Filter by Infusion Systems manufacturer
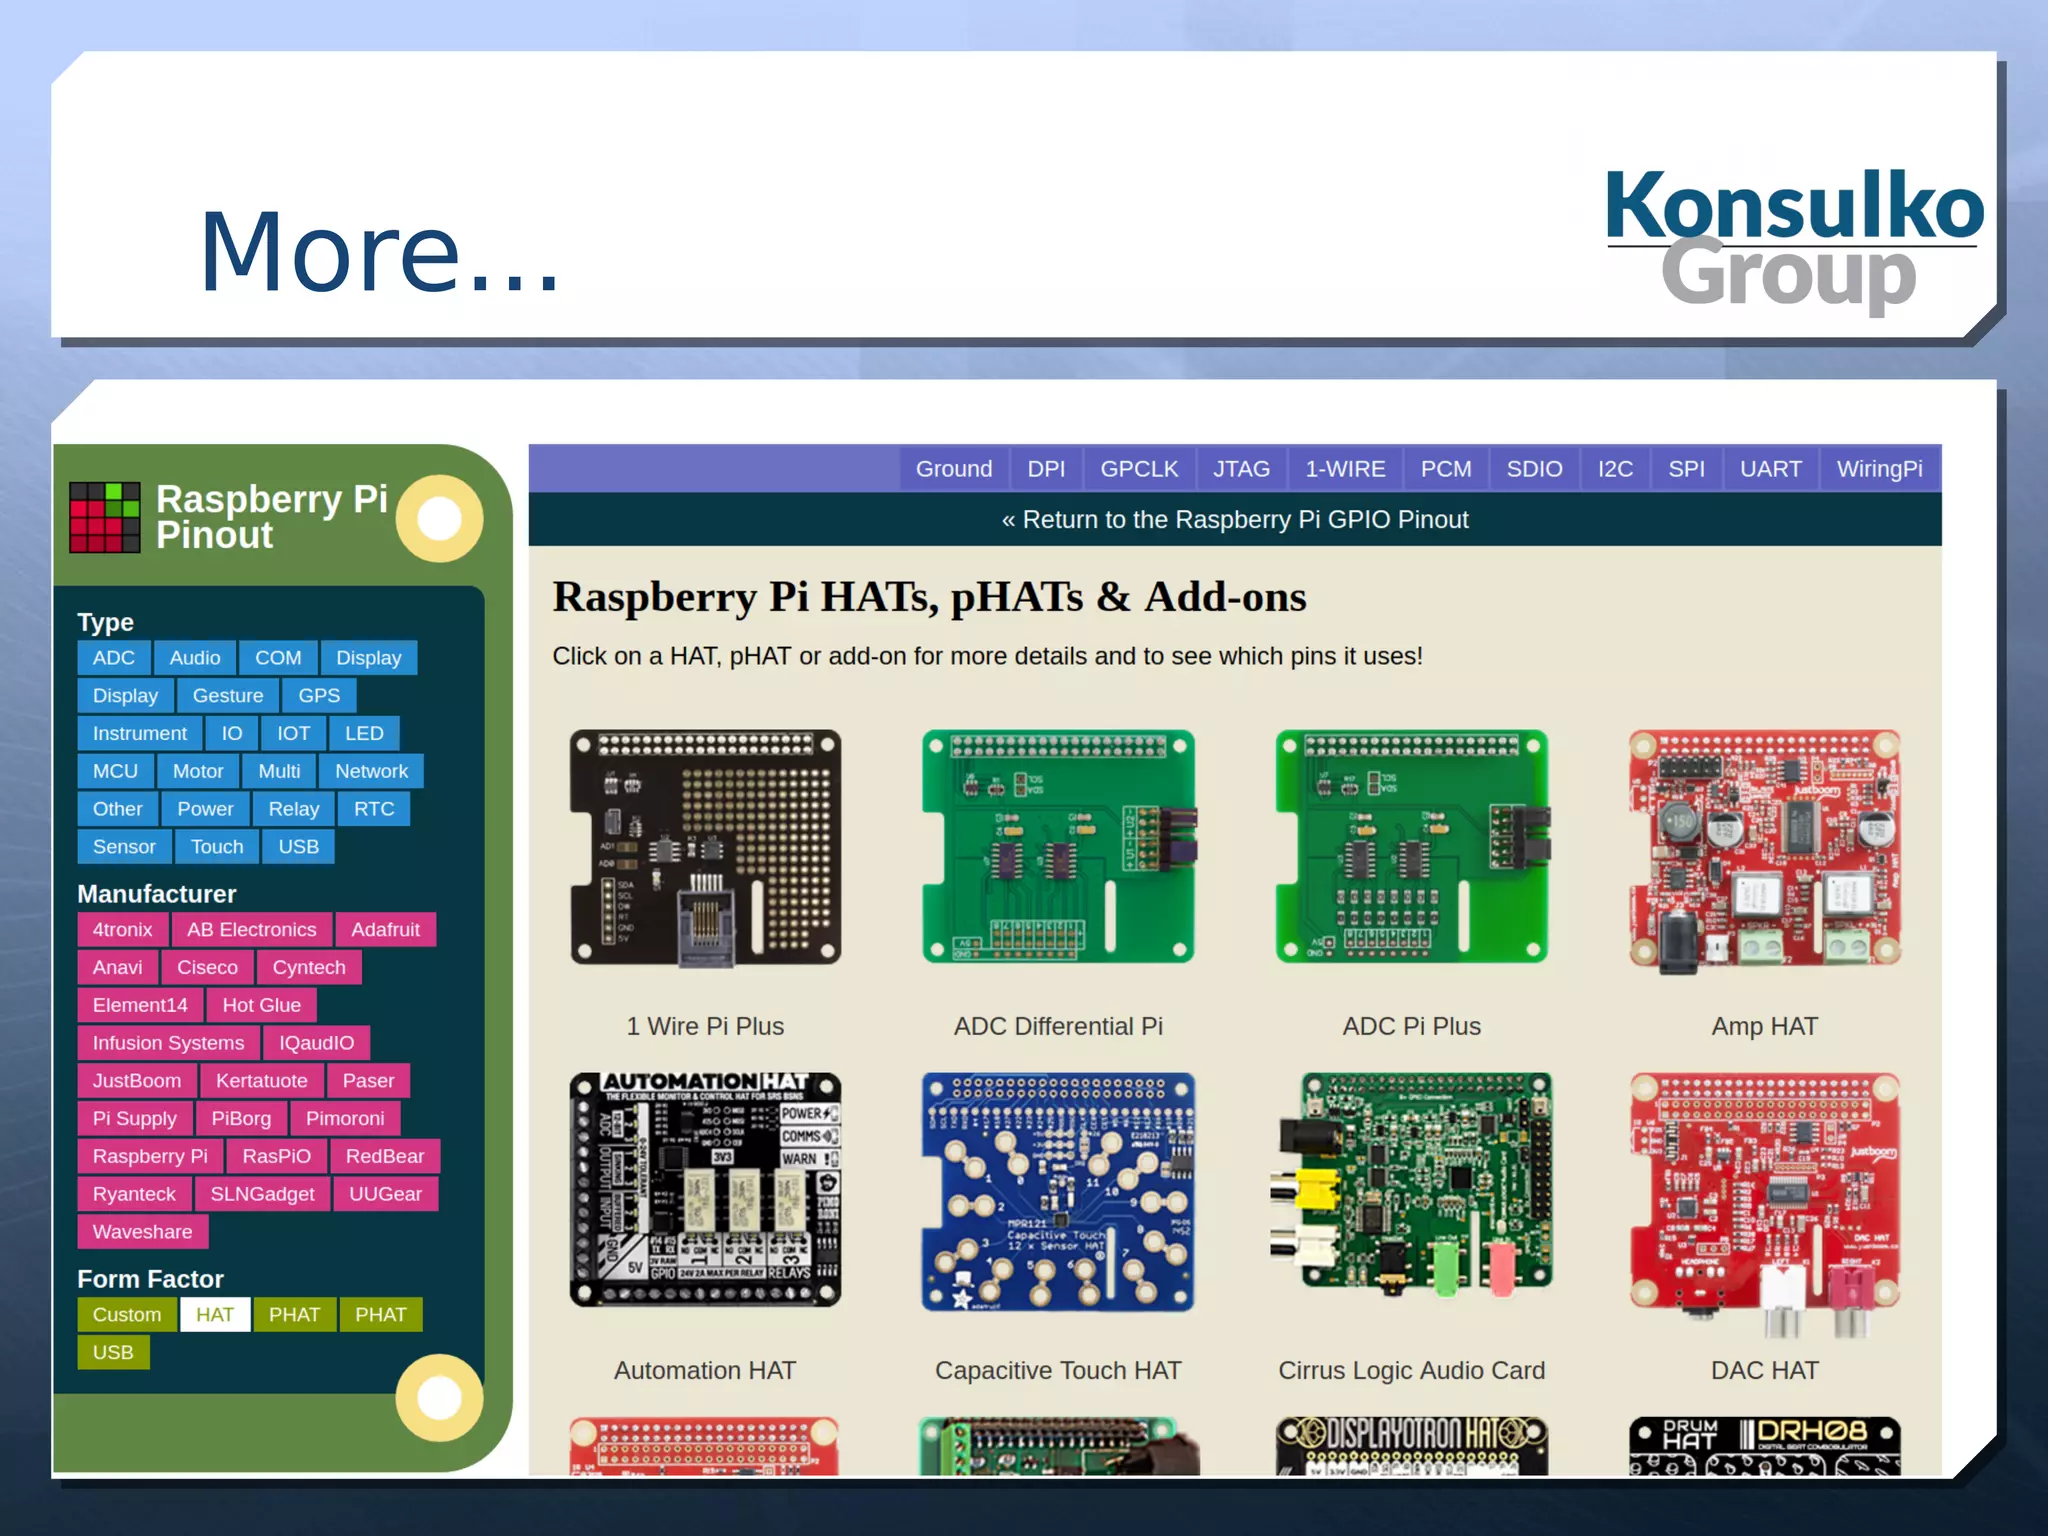This screenshot has height=1536, width=2048. click(169, 1043)
